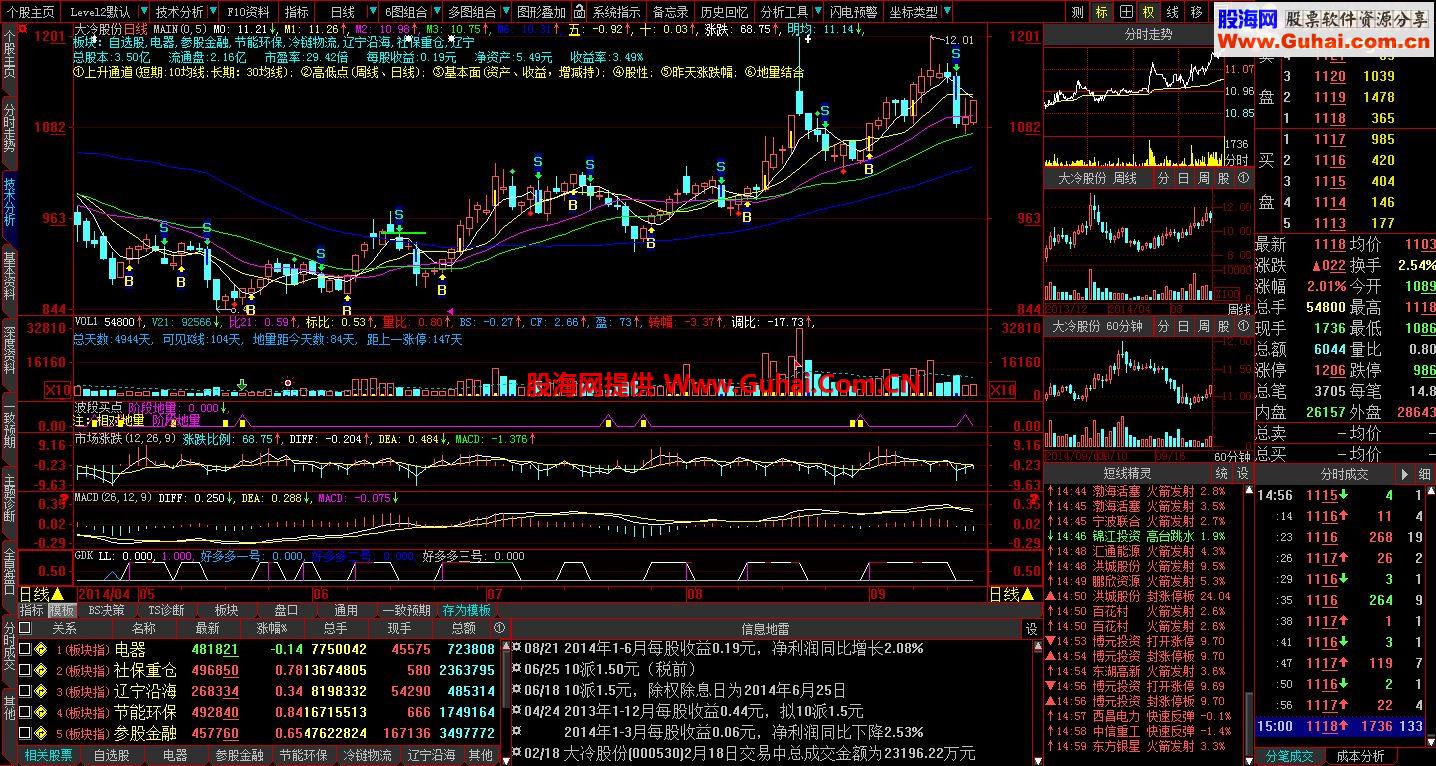Switch to the 分笔成交 tab
This screenshot has width=1436, height=766.
1290,756
